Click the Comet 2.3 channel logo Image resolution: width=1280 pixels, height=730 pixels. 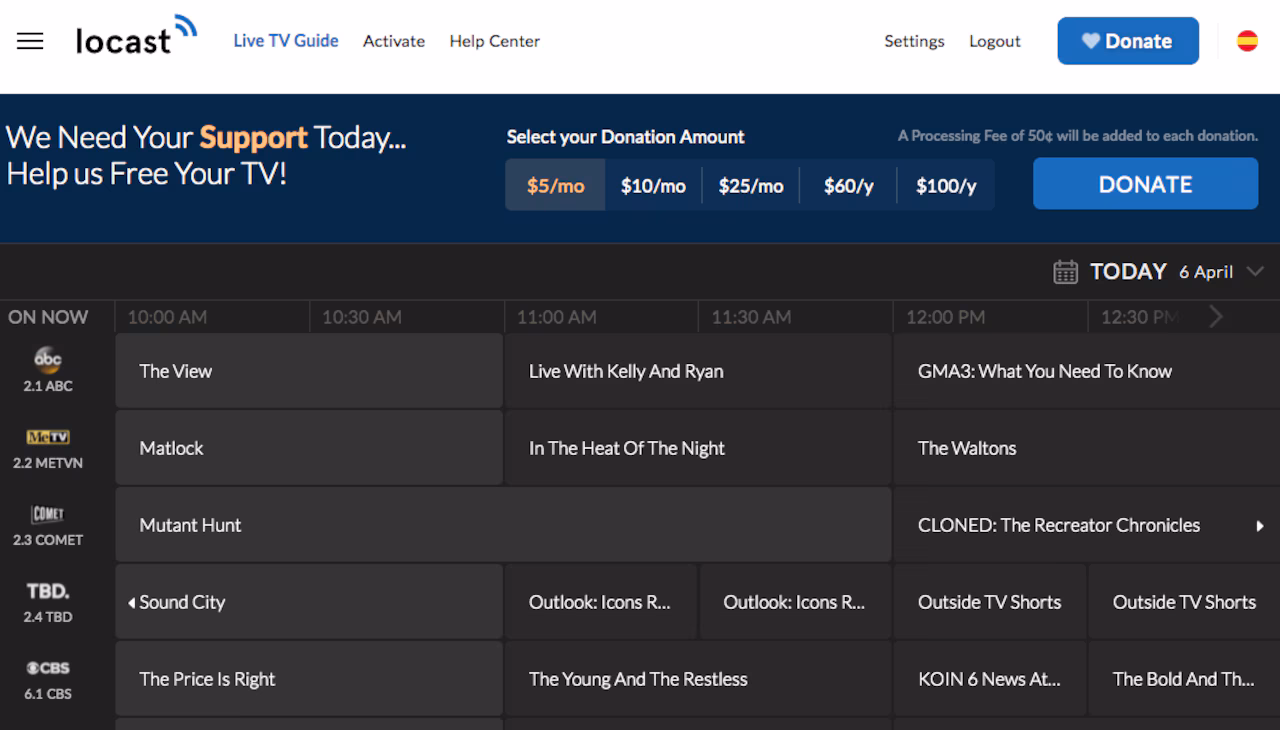click(46, 513)
